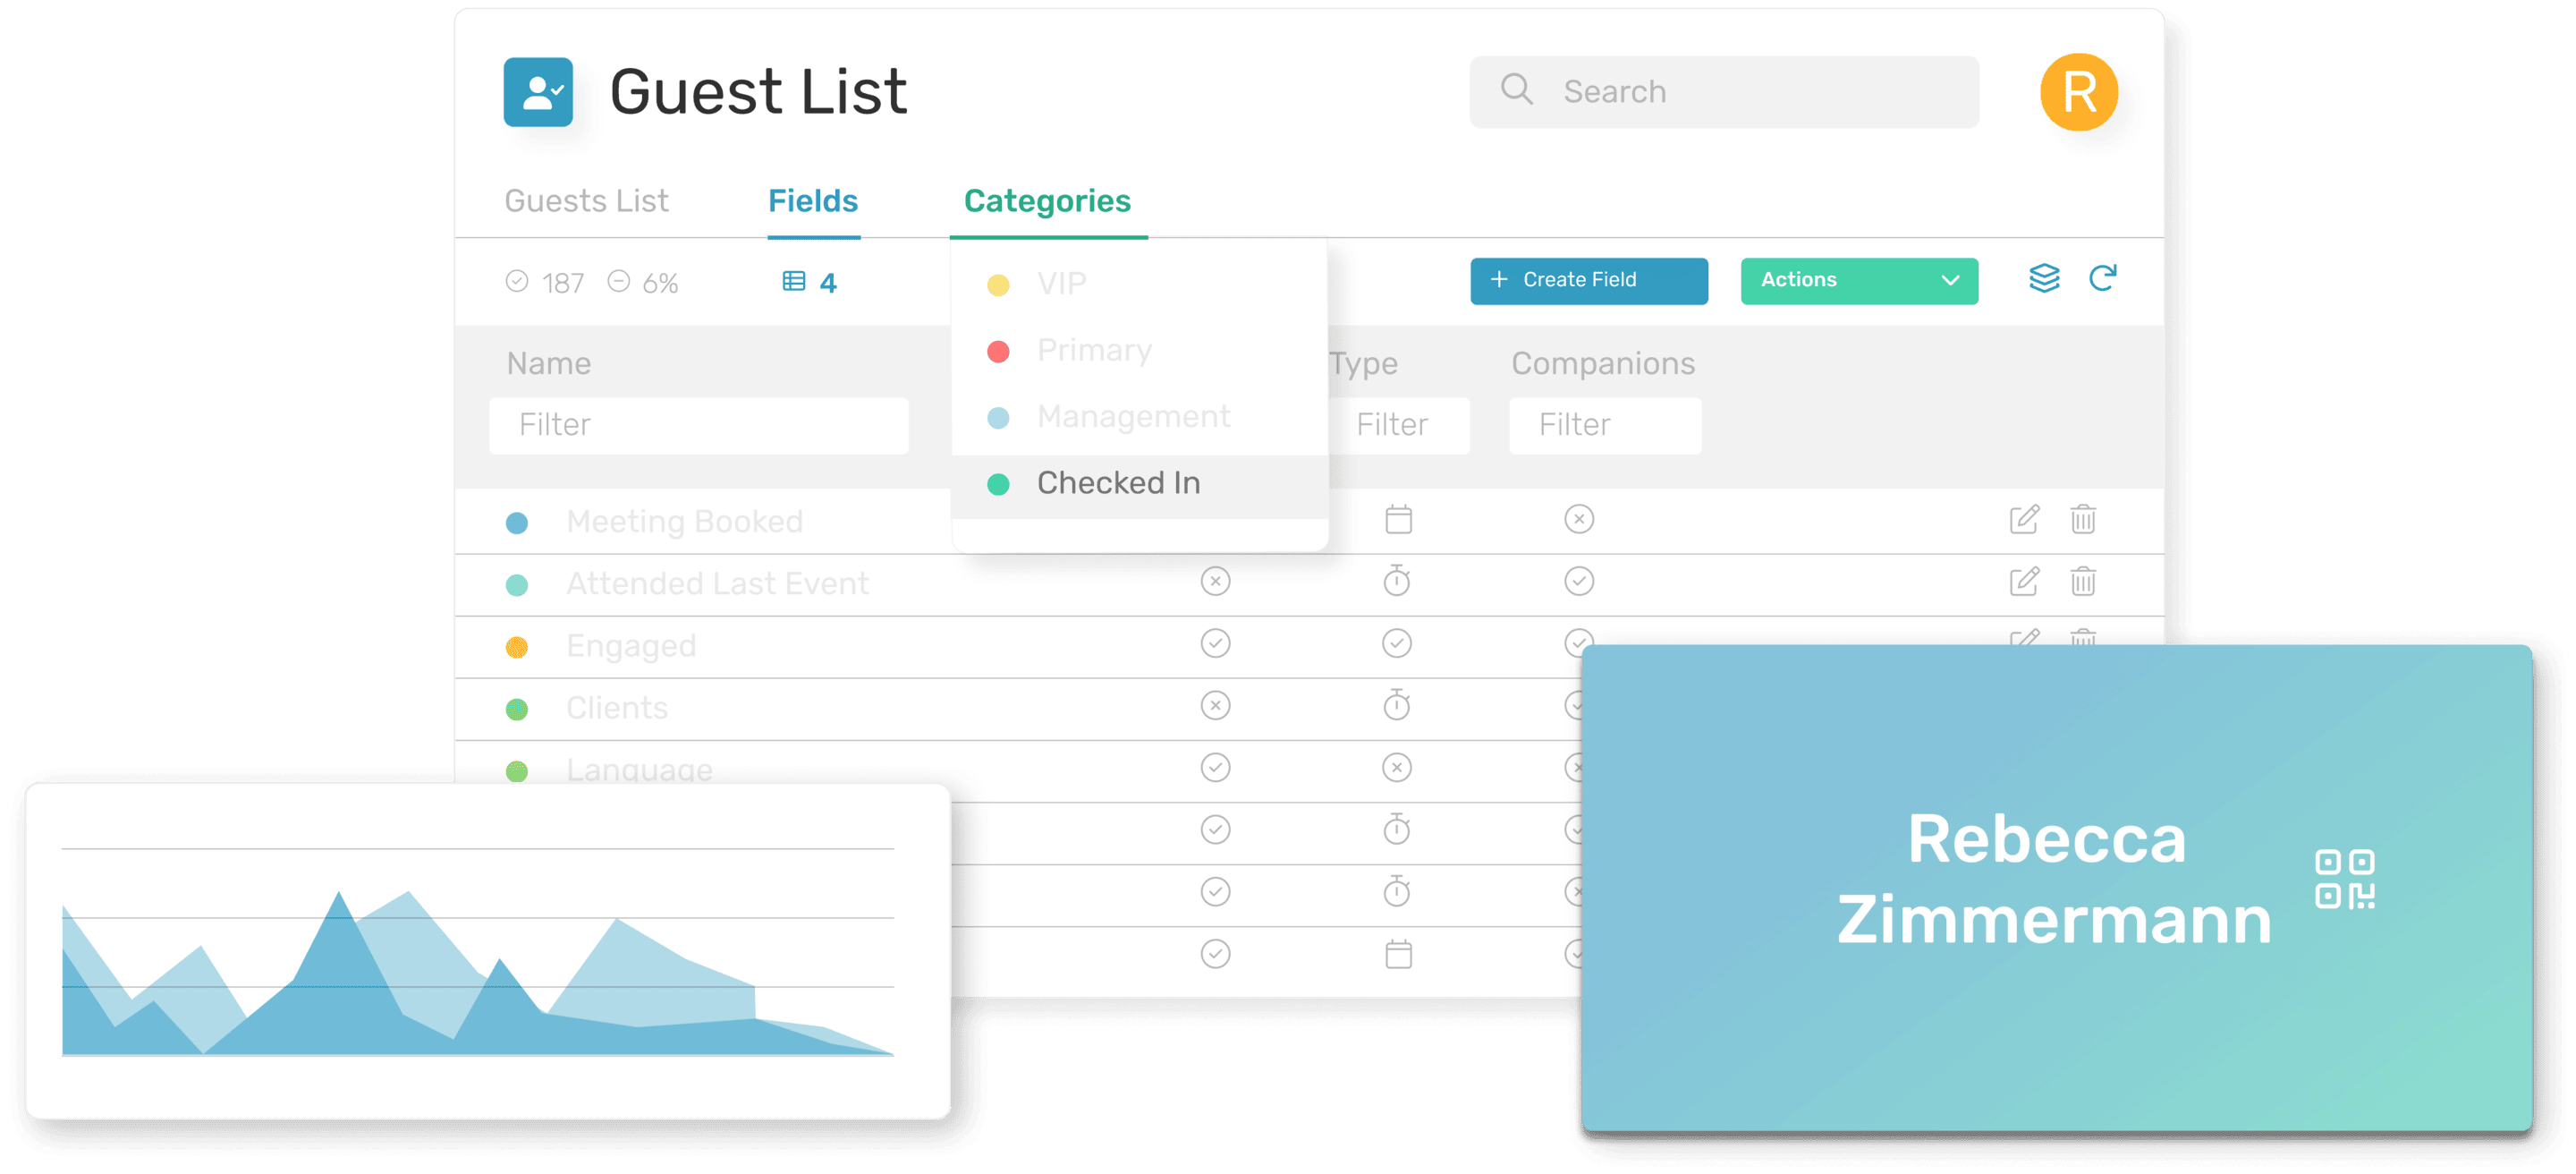
Task: Click the orange color dot beside Engaged
Action: [x=517, y=647]
